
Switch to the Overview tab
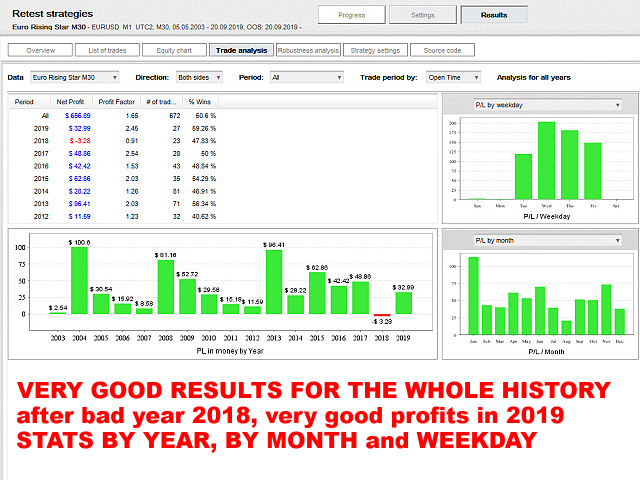40,49
